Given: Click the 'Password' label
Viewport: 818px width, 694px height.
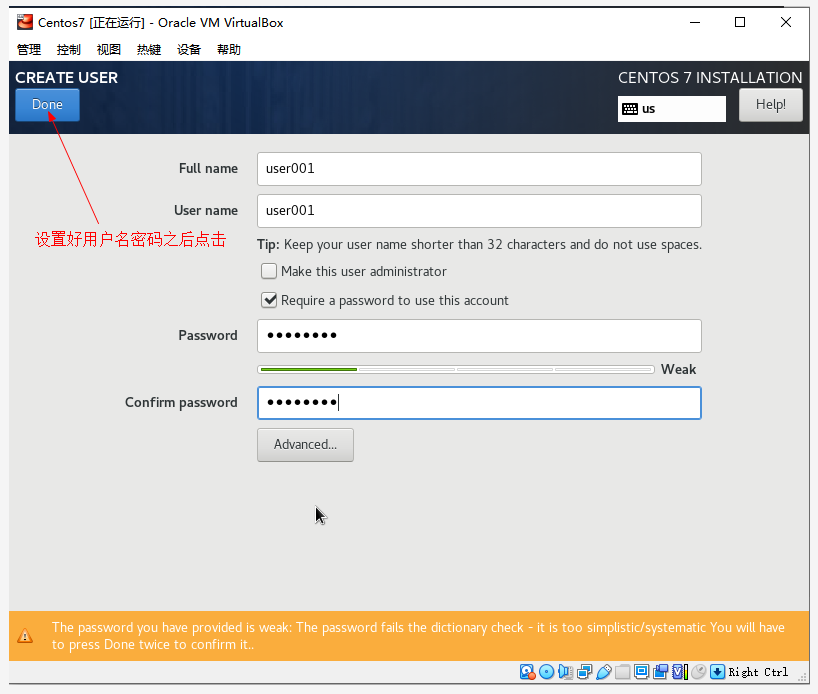Looking at the screenshot, I should 208,335.
